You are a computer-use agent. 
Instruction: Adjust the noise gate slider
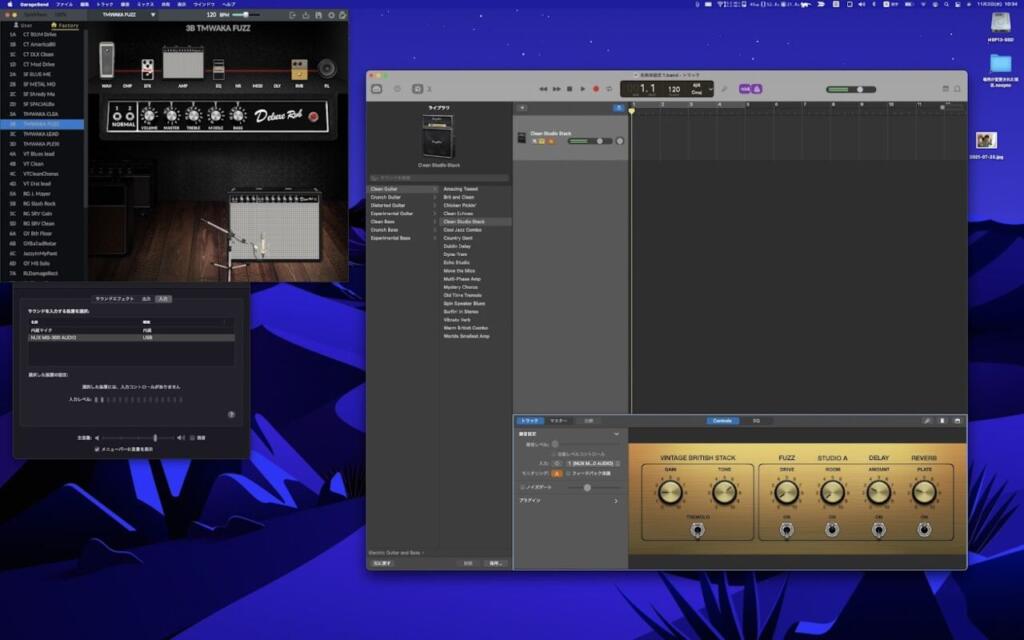pos(593,487)
